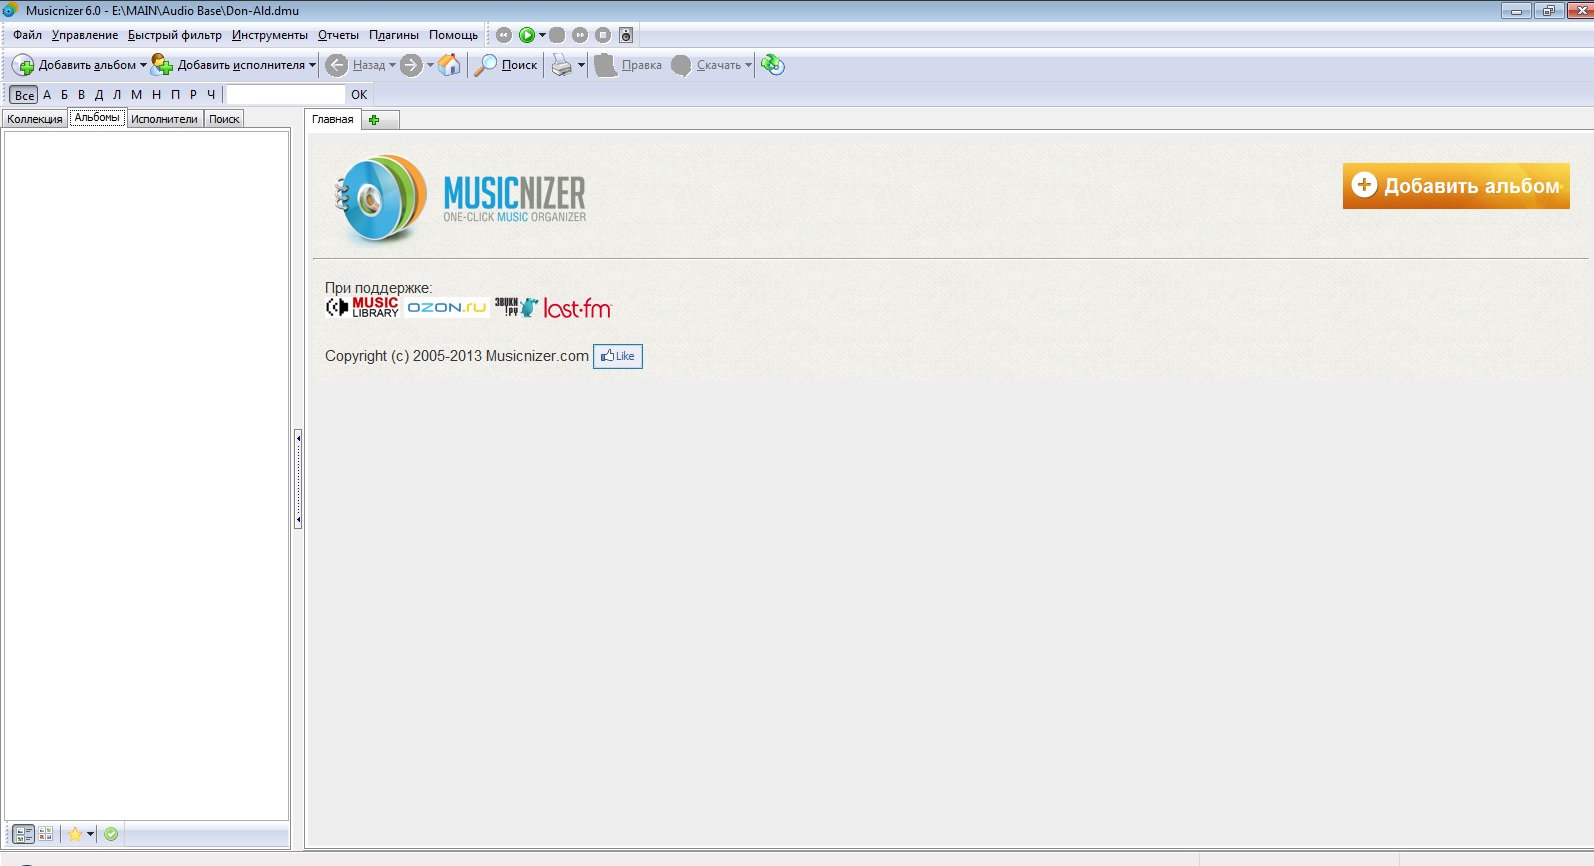
Task: Click the sidebar collapse splitter handle
Action: click(298, 479)
